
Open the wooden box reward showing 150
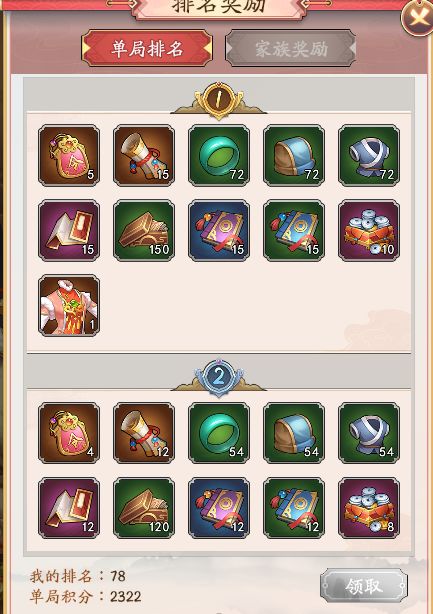coord(144,230)
